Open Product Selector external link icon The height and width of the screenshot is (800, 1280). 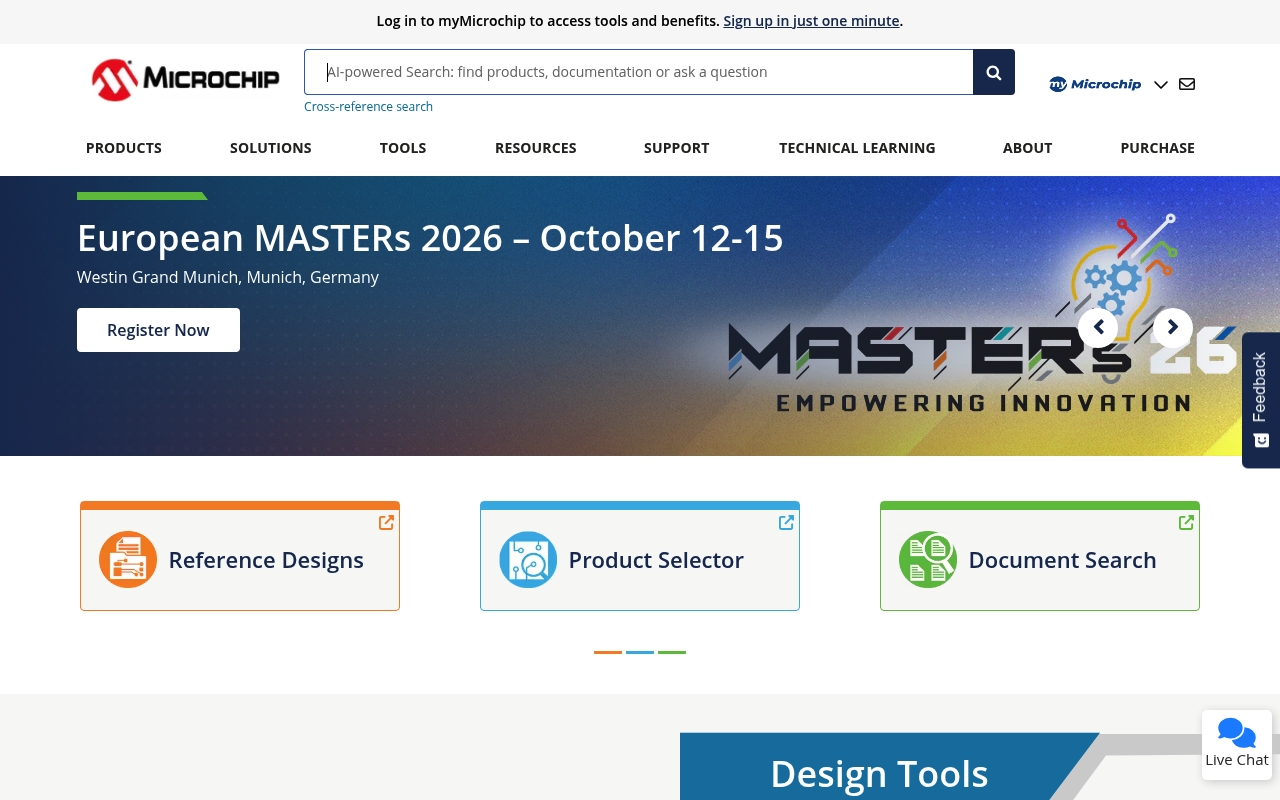pyautogui.click(x=786, y=522)
